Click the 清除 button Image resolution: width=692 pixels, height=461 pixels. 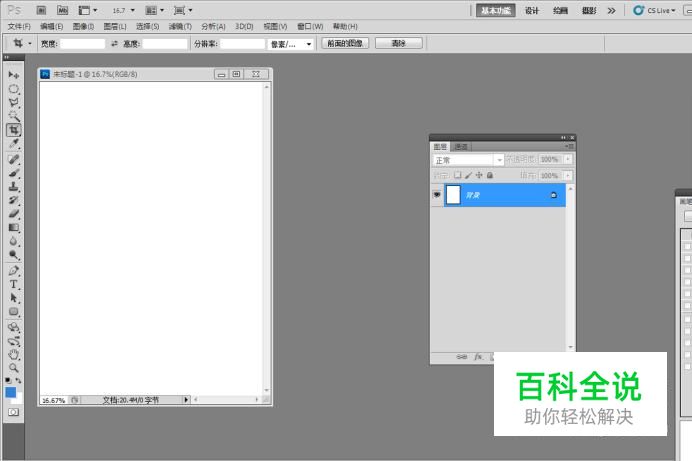pos(399,43)
